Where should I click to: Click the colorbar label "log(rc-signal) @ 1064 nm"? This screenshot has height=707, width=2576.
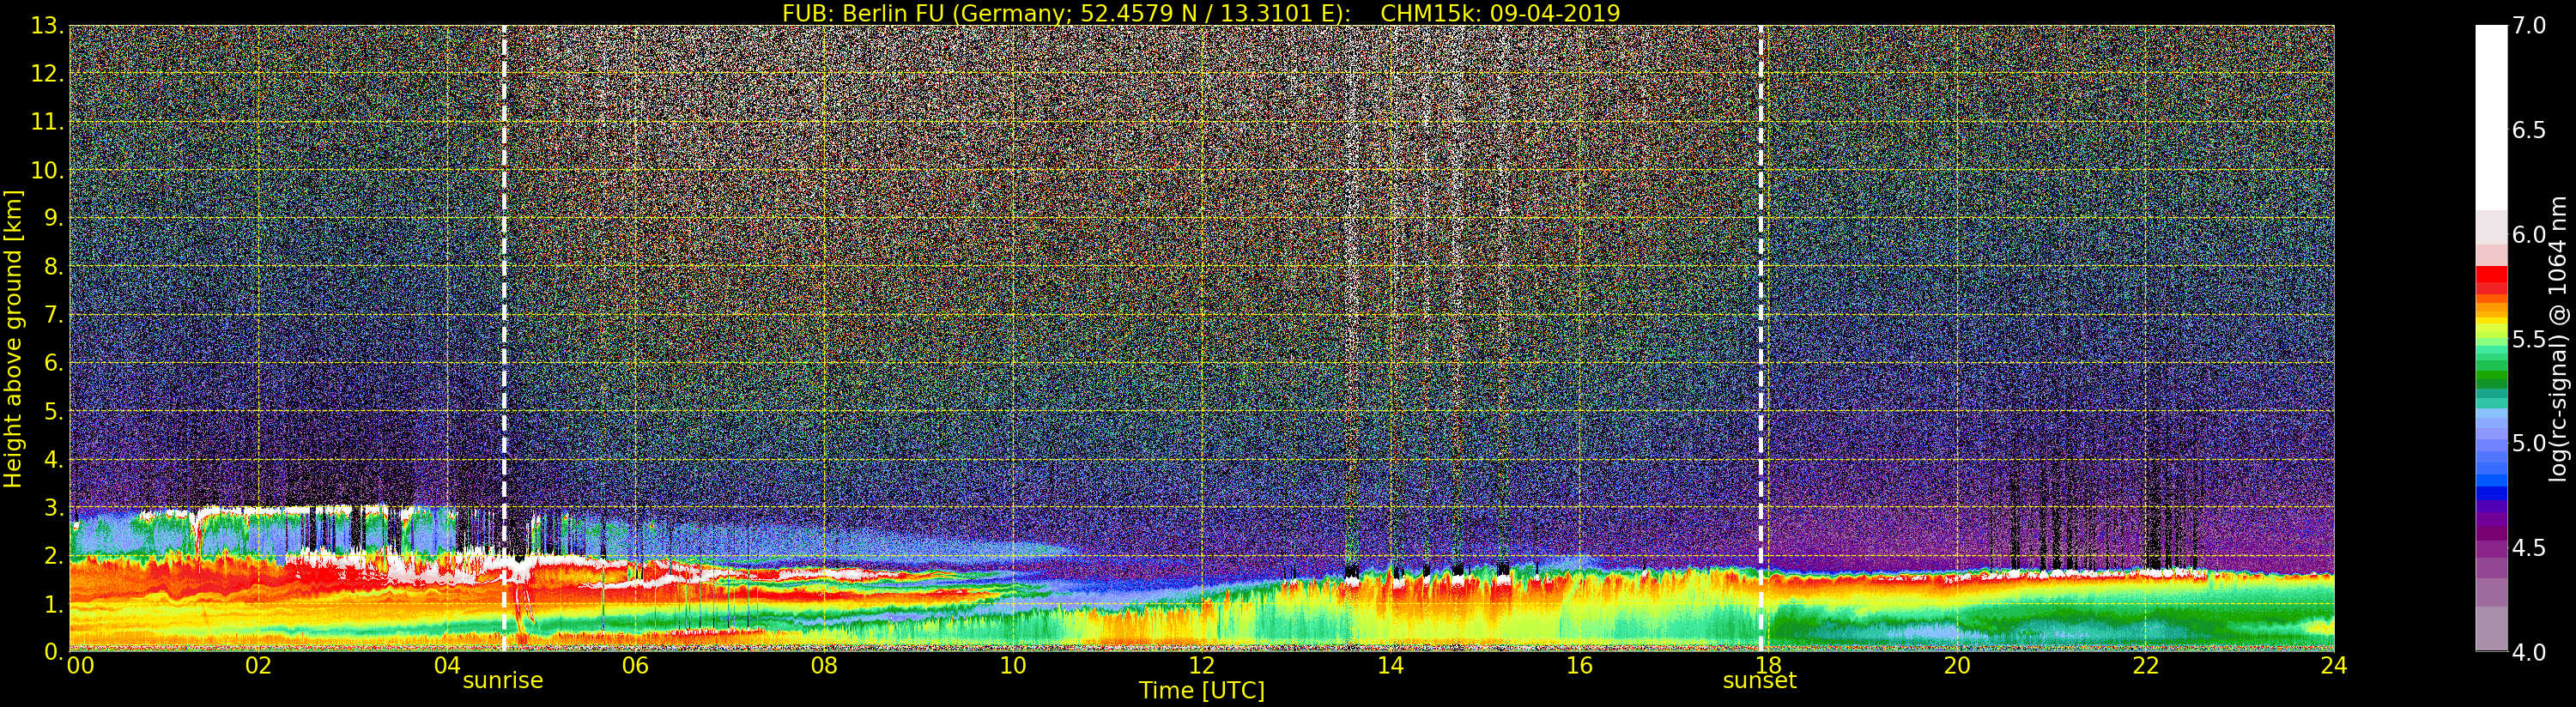2560,338
